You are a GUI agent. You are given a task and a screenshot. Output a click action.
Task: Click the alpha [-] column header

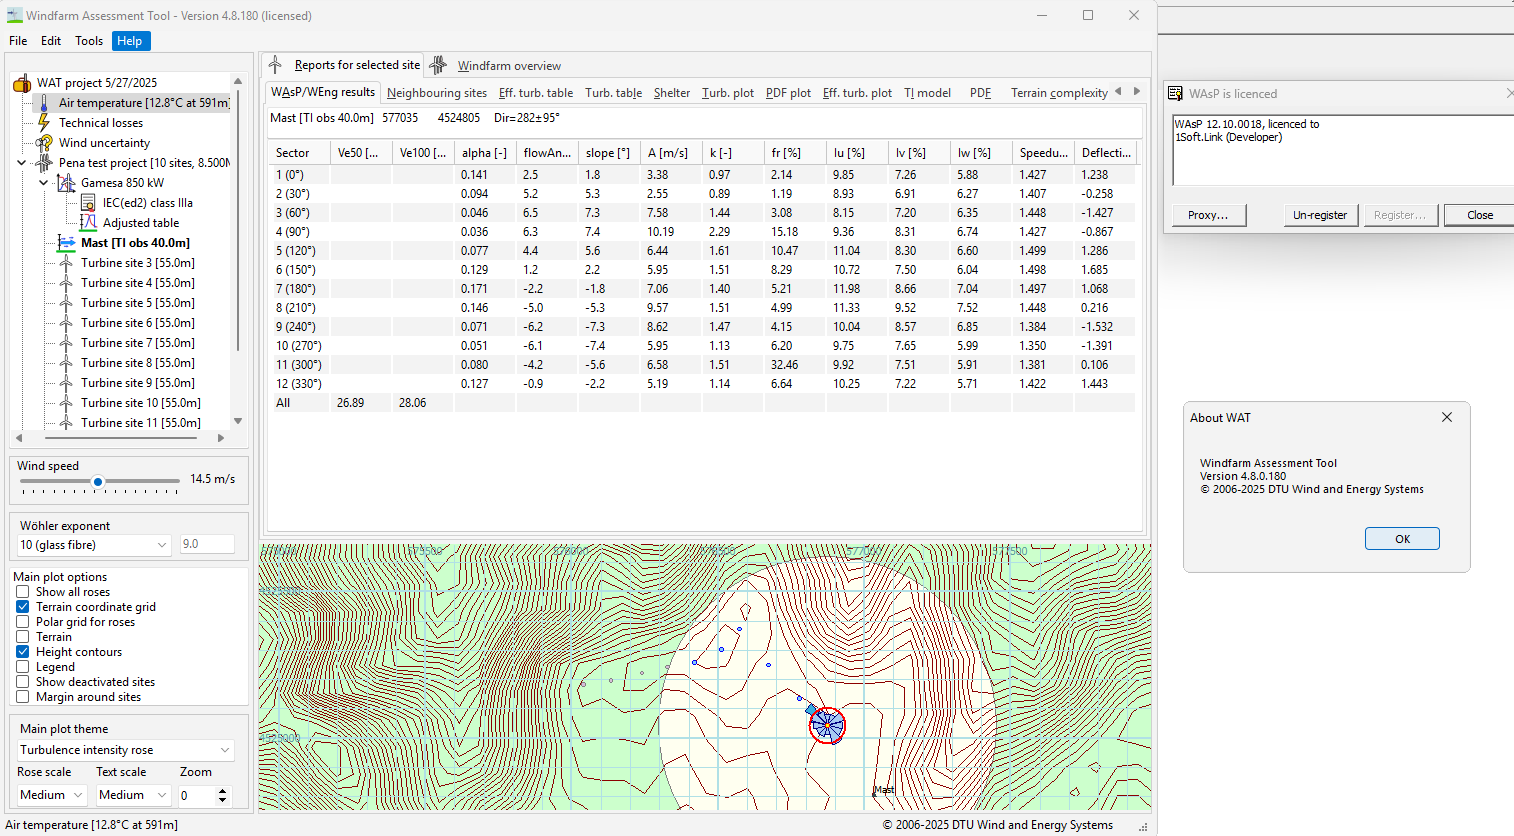[485, 153]
